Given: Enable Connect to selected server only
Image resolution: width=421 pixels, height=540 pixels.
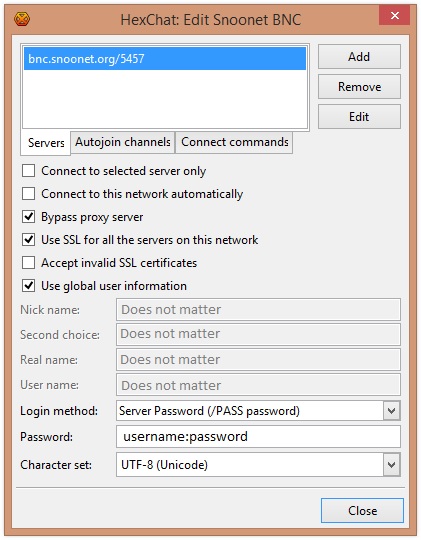Looking at the screenshot, I should [x=28, y=170].
